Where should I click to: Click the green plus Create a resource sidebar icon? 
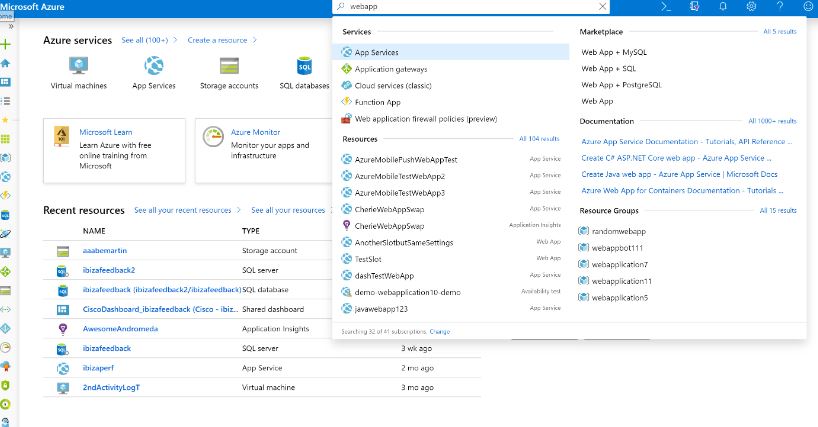pos(6,44)
